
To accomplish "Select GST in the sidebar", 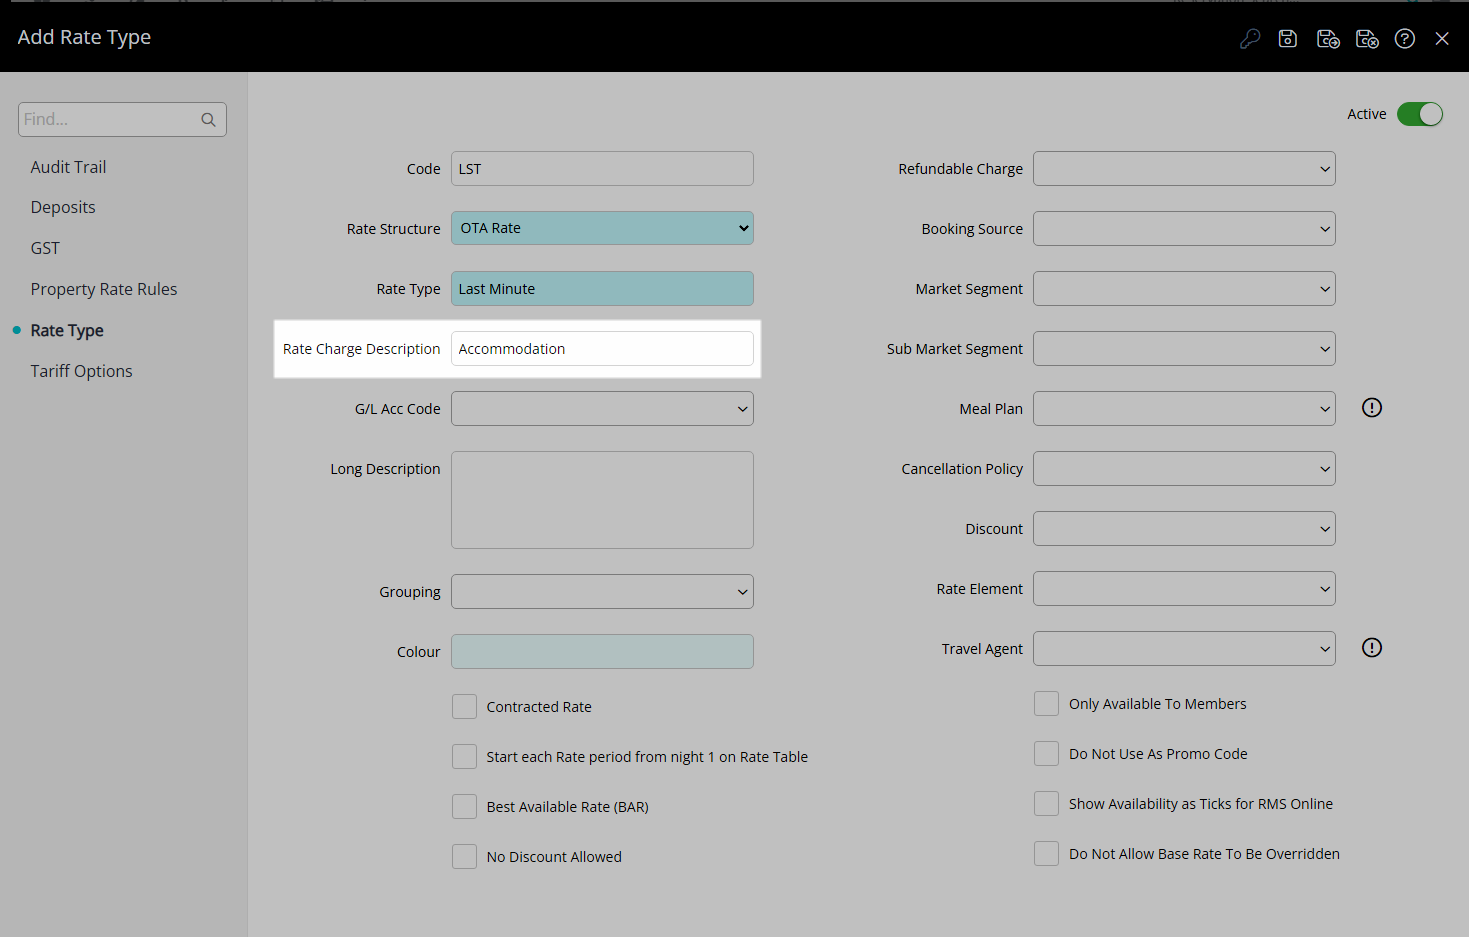I will 45,248.
